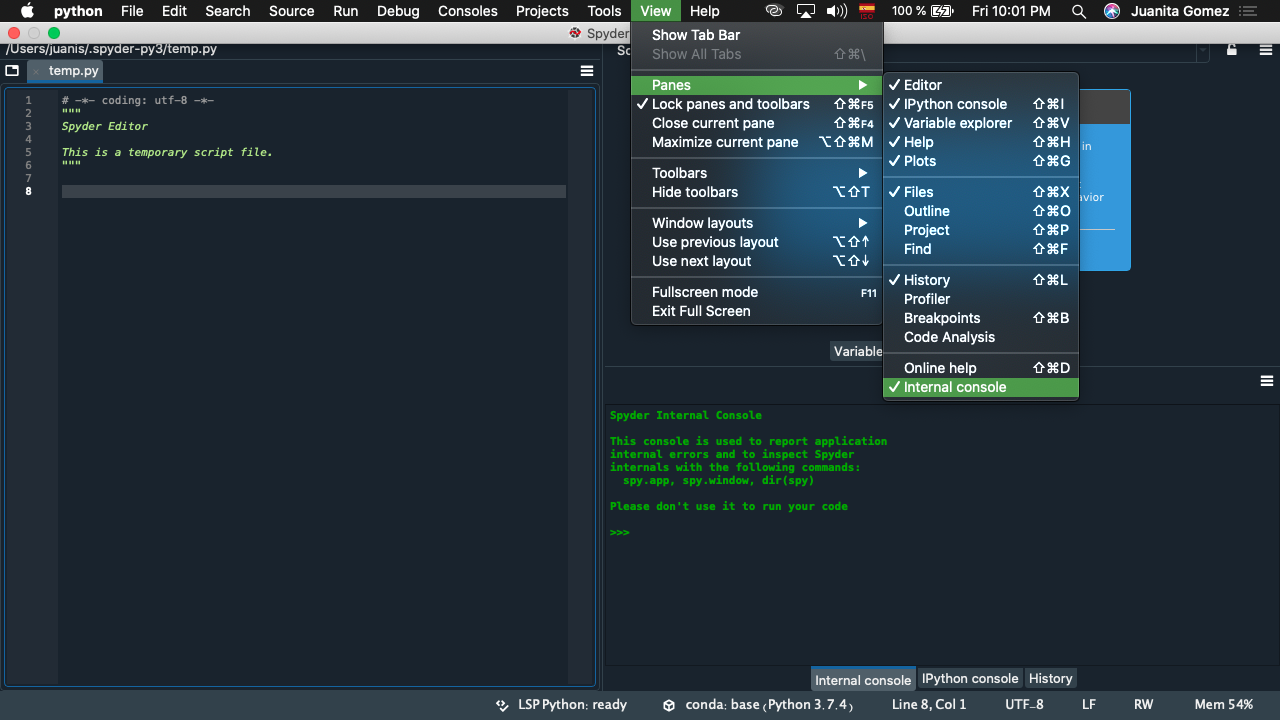
Task: Open the AirPlay display icon
Action: click(806, 11)
